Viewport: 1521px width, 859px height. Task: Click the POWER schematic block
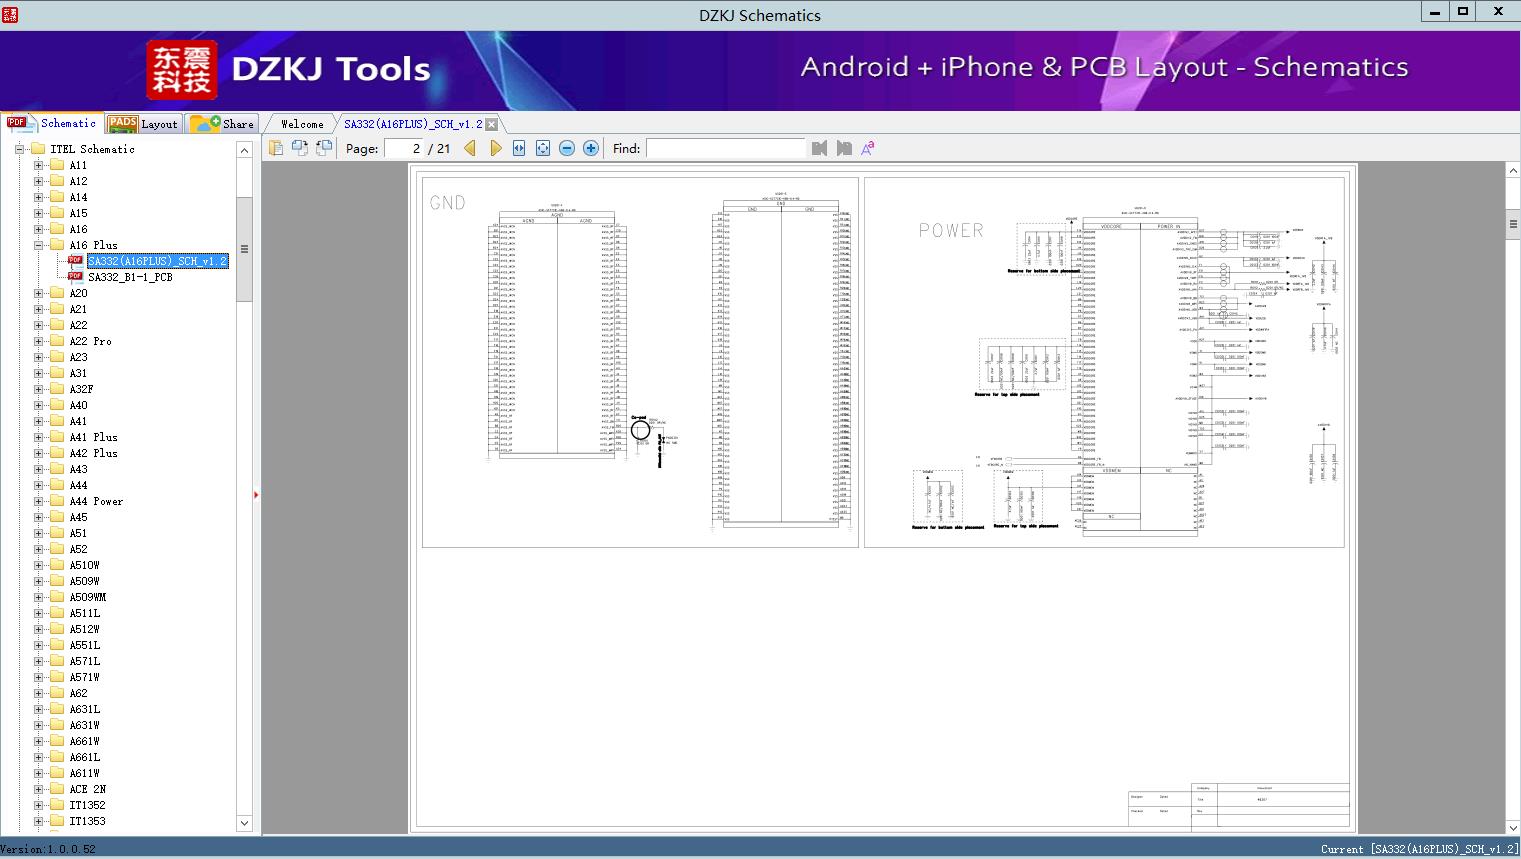1104,362
